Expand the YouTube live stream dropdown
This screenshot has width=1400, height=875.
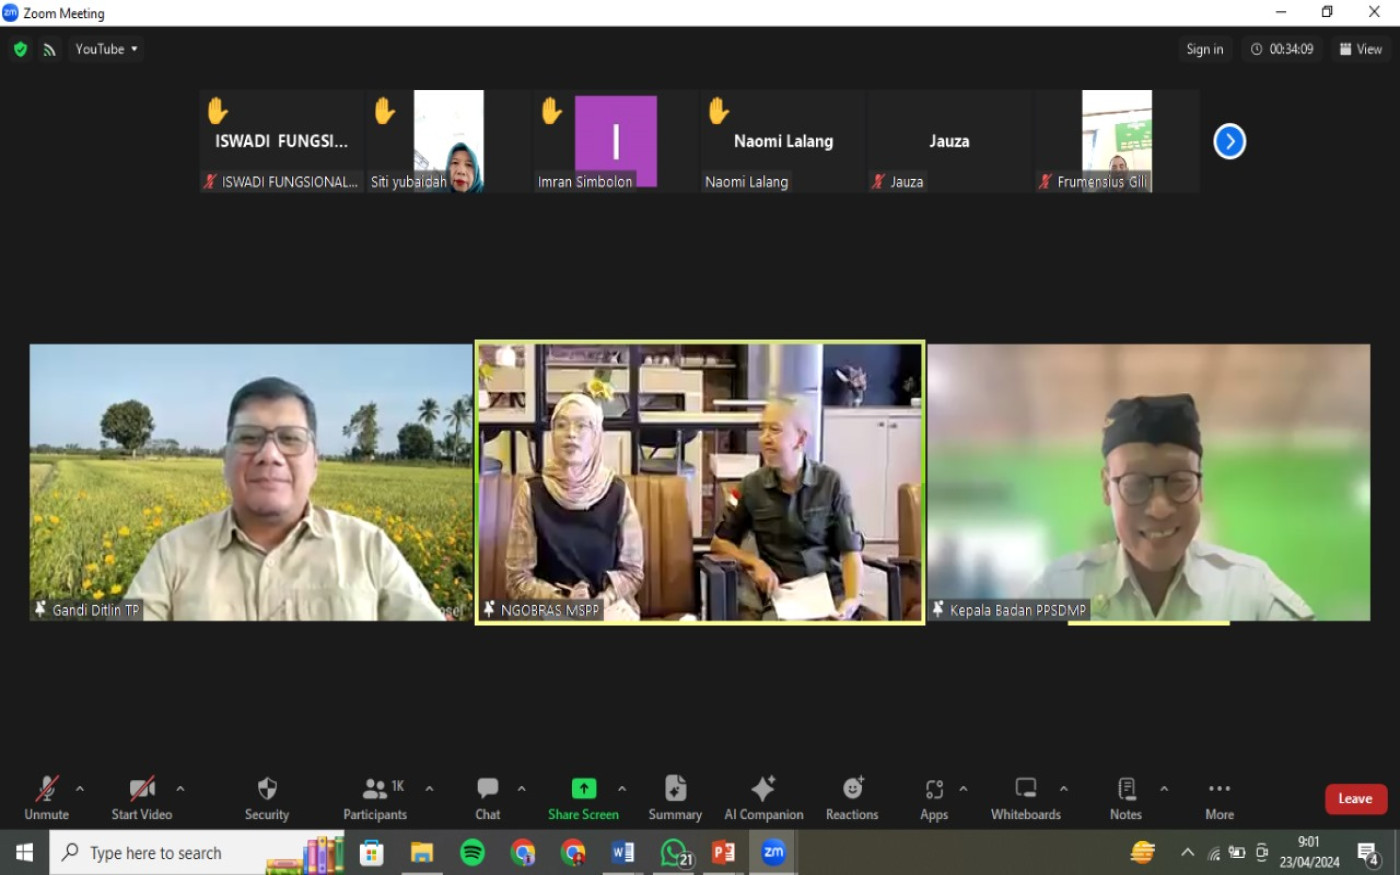point(106,49)
